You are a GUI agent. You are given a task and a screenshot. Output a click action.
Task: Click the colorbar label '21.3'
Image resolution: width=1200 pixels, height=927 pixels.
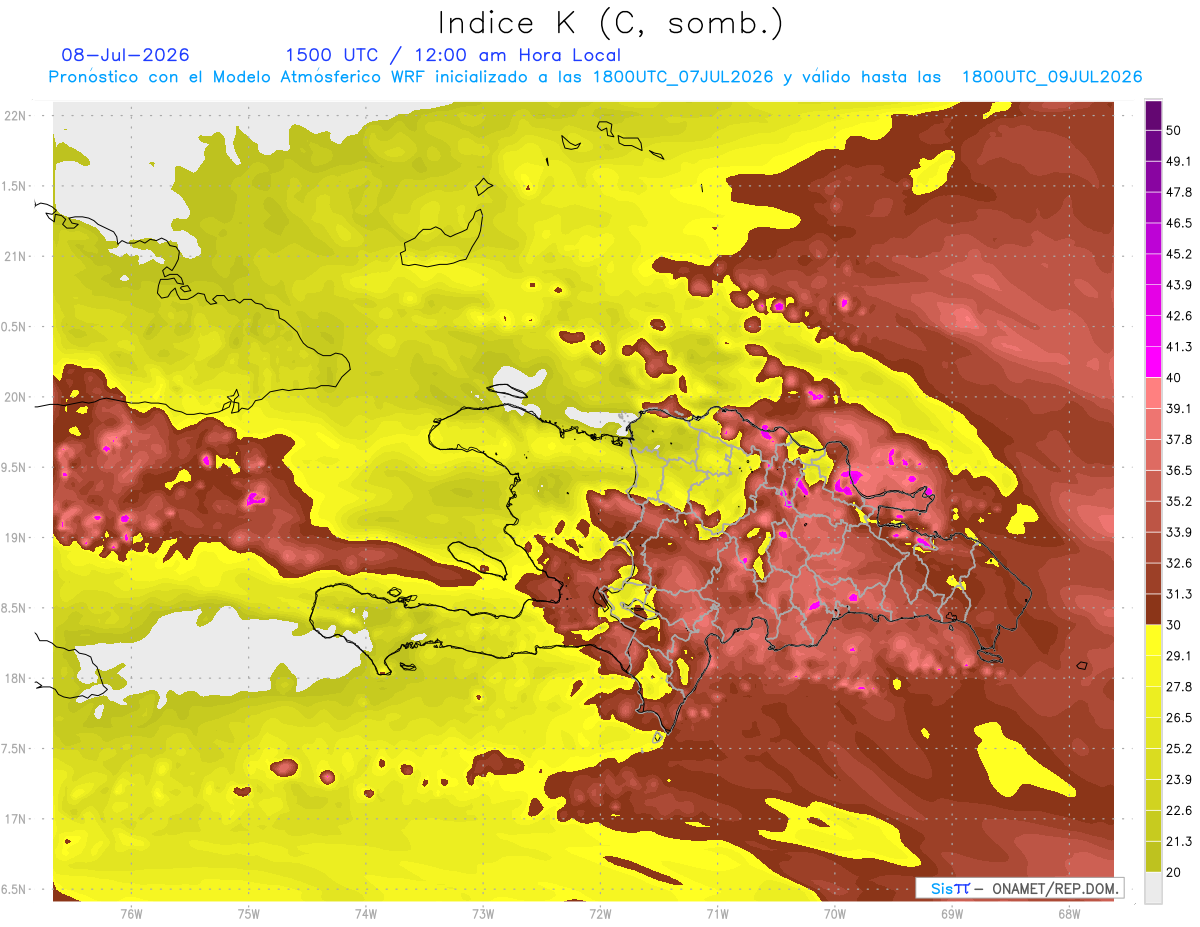click(x=1179, y=841)
